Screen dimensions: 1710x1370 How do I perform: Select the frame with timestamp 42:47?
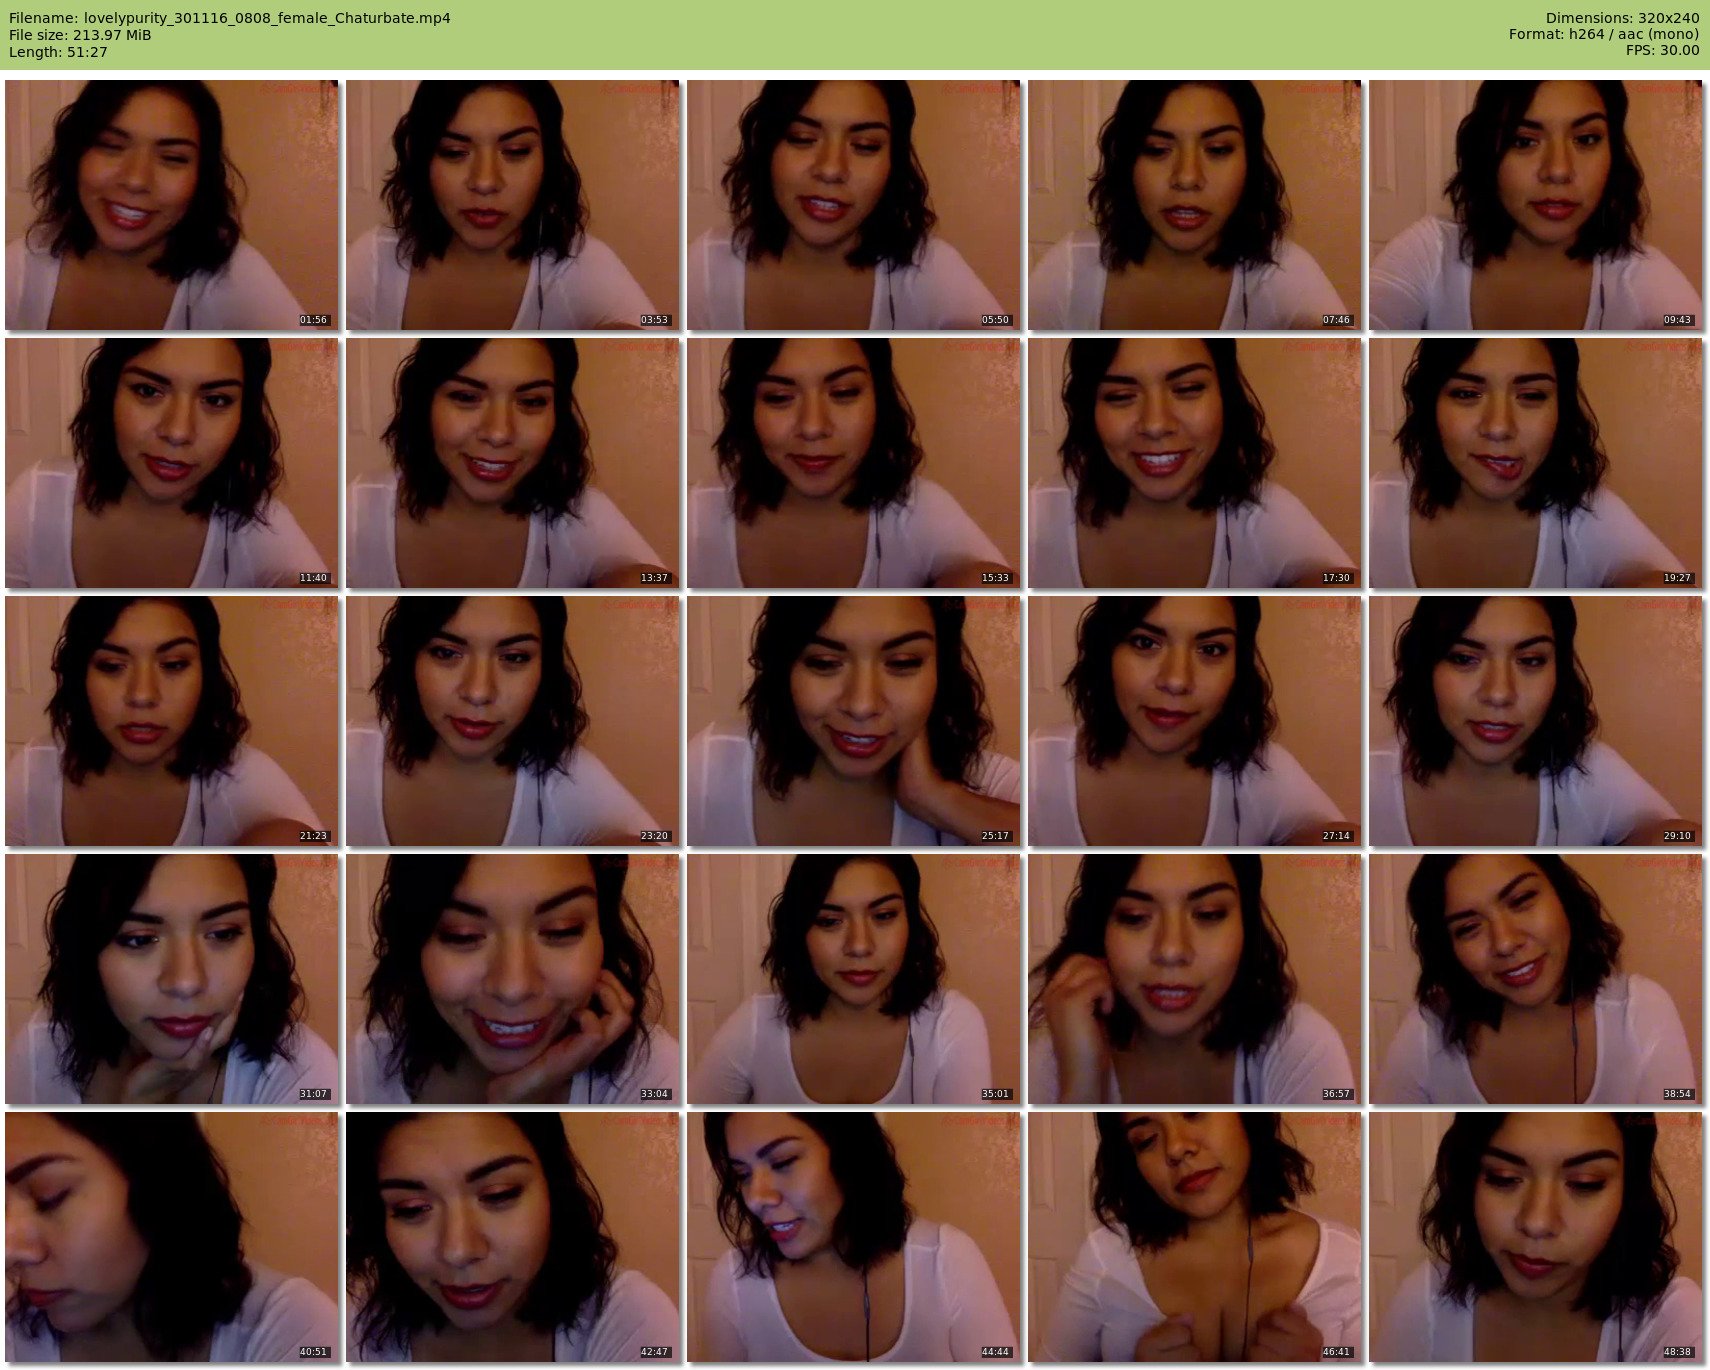[x=513, y=1237]
